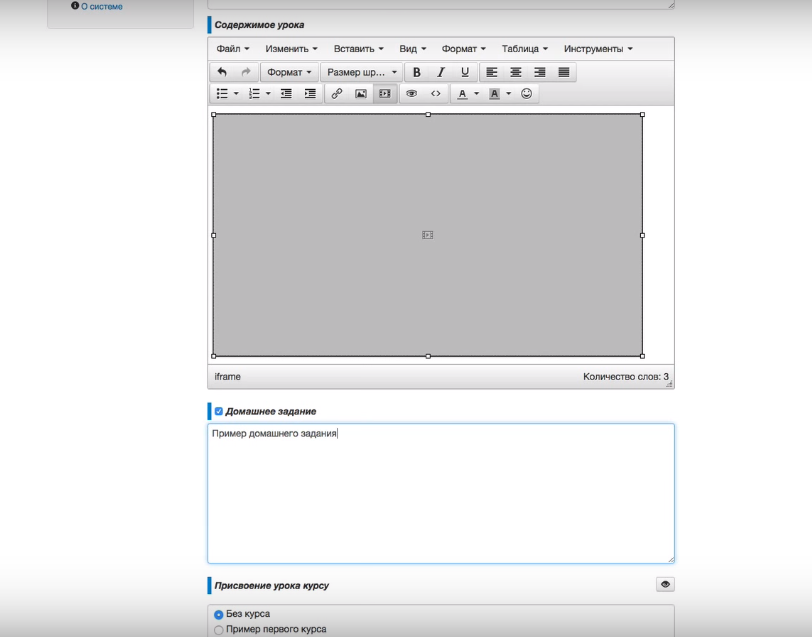Expand the bullet list style arrow
Image resolution: width=812 pixels, height=637 pixels.
(x=236, y=93)
